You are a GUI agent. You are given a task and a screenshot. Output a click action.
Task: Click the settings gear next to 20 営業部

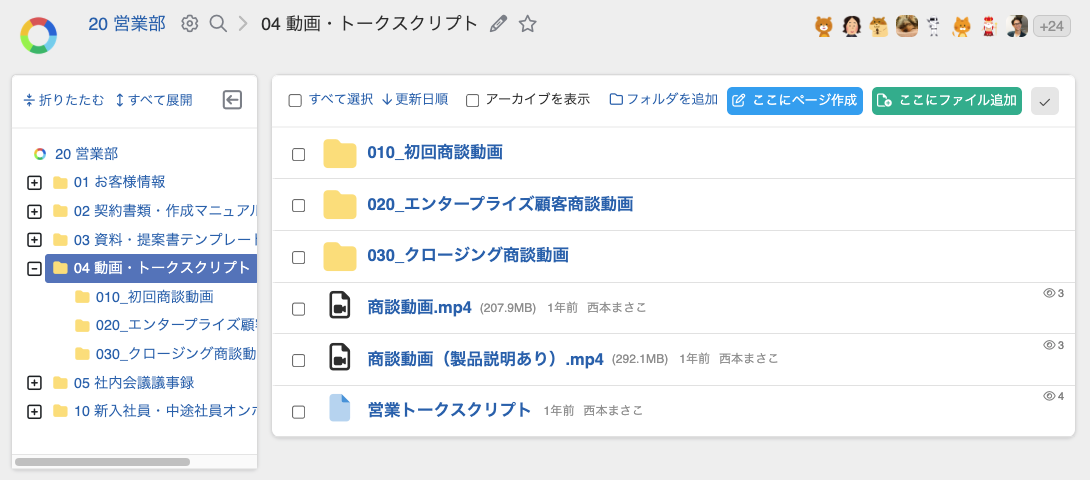[x=189, y=24]
